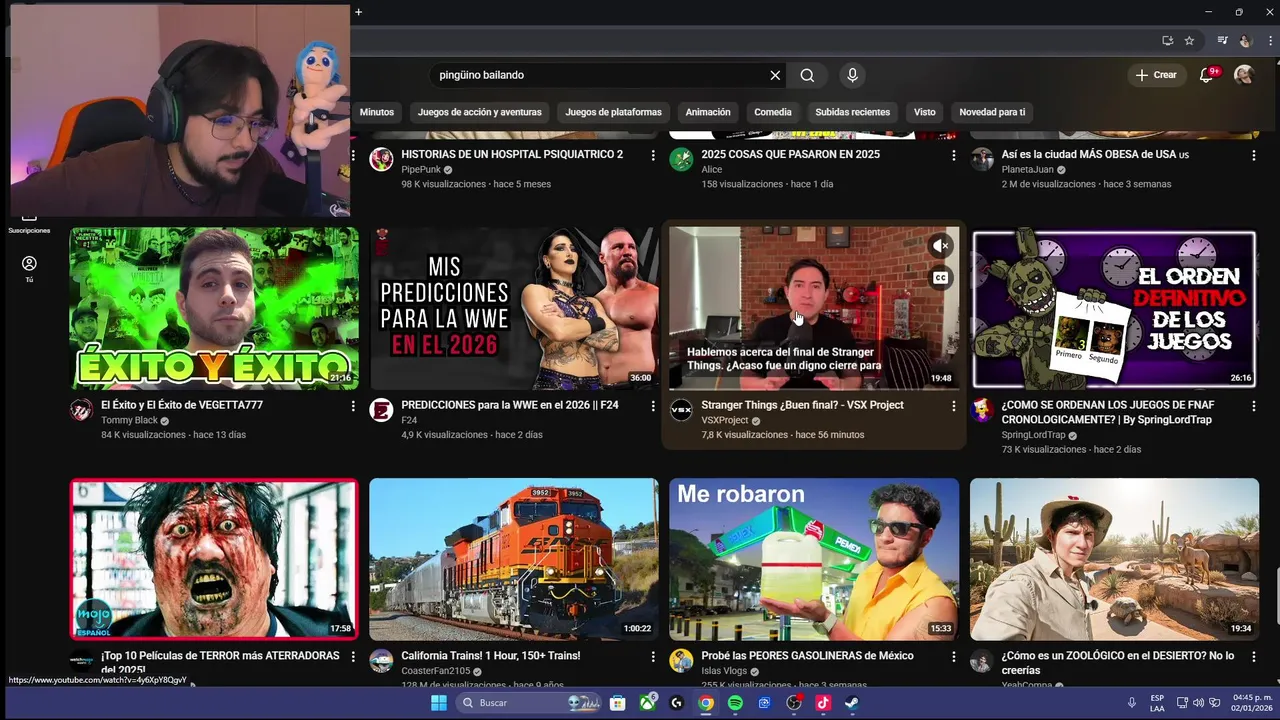Toggle captions on the Stranger Things preview
The image size is (1280, 720).
(940, 278)
